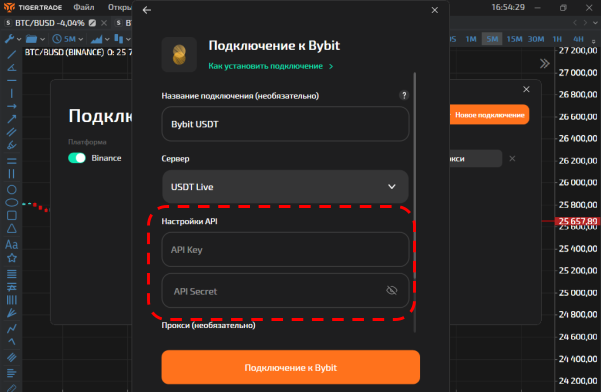Click the orange Подключение к Bybit button
Viewport: 601px width, 392px height.
coord(291,367)
